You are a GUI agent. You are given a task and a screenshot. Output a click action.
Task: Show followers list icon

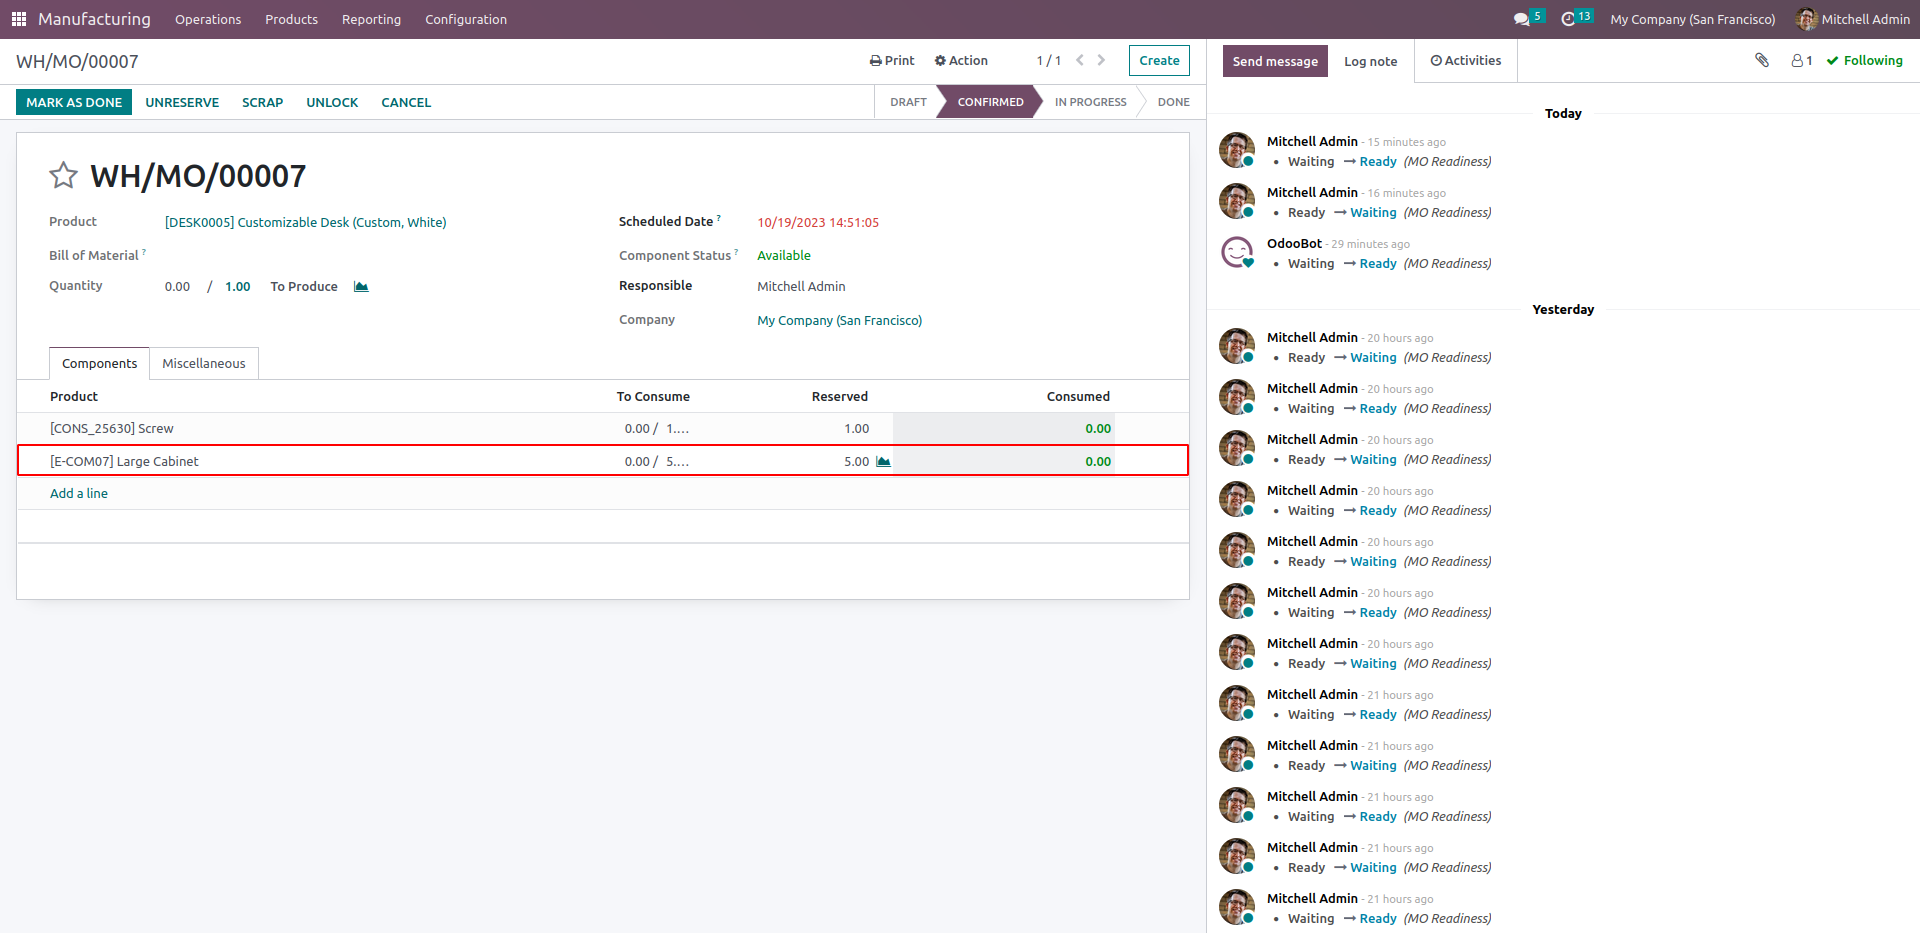tap(1802, 61)
